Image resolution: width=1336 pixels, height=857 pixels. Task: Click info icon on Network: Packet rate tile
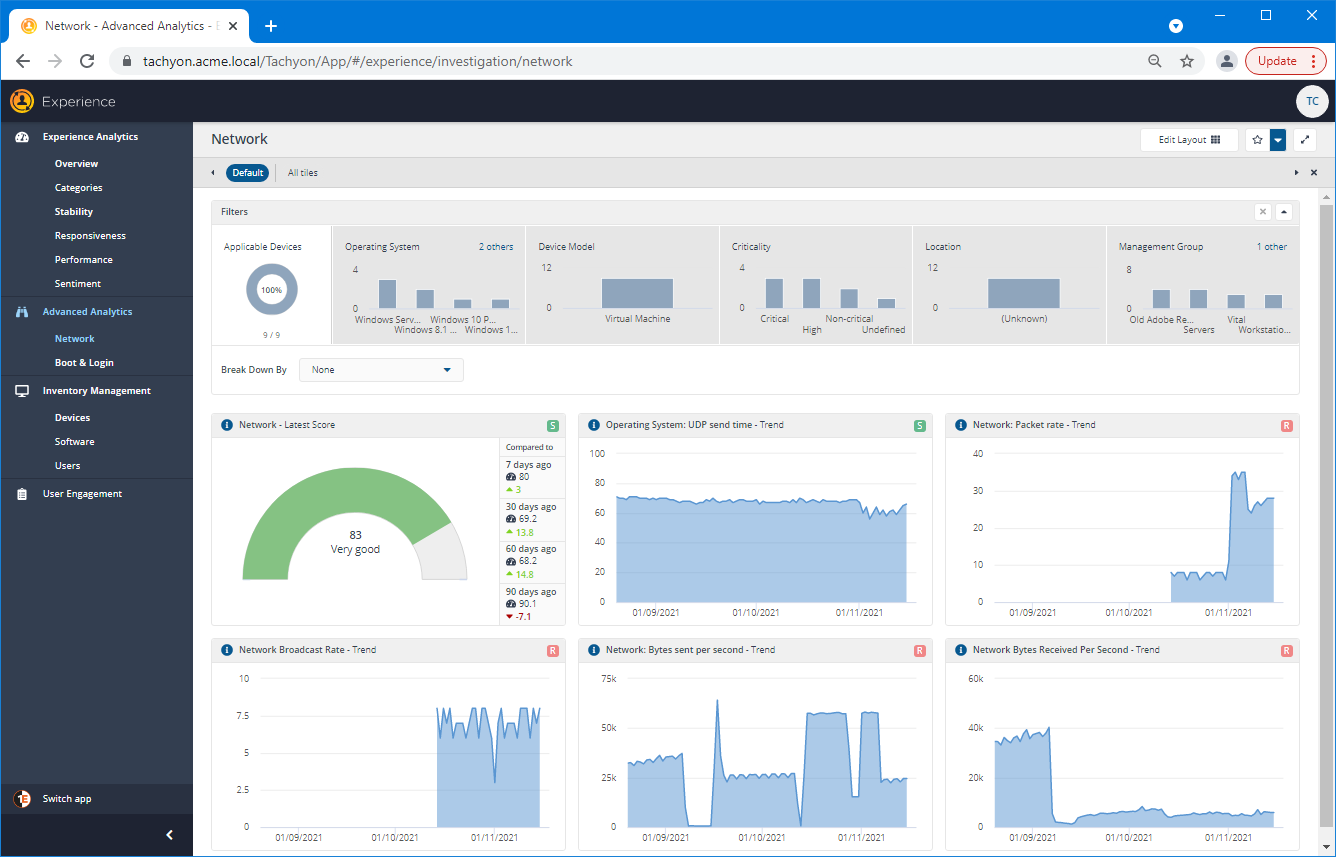tap(961, 425)
